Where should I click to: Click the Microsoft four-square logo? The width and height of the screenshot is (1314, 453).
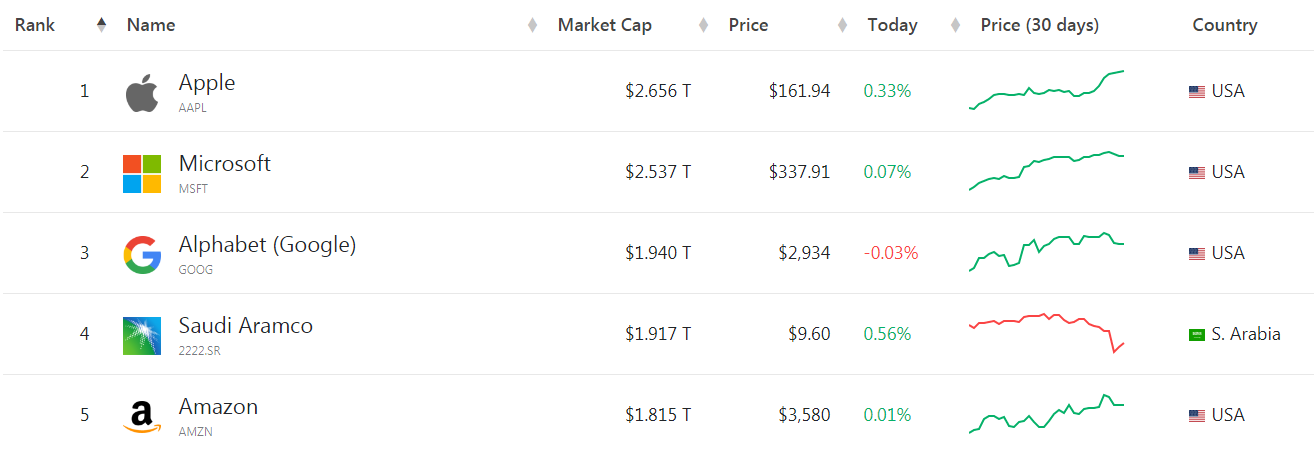(142, 173)
